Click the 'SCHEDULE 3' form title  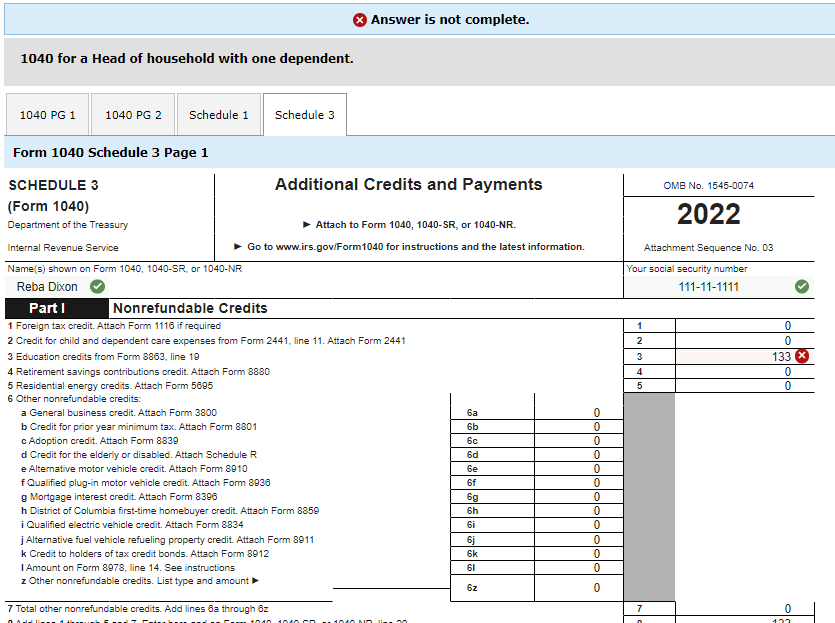tap(53, 185)
